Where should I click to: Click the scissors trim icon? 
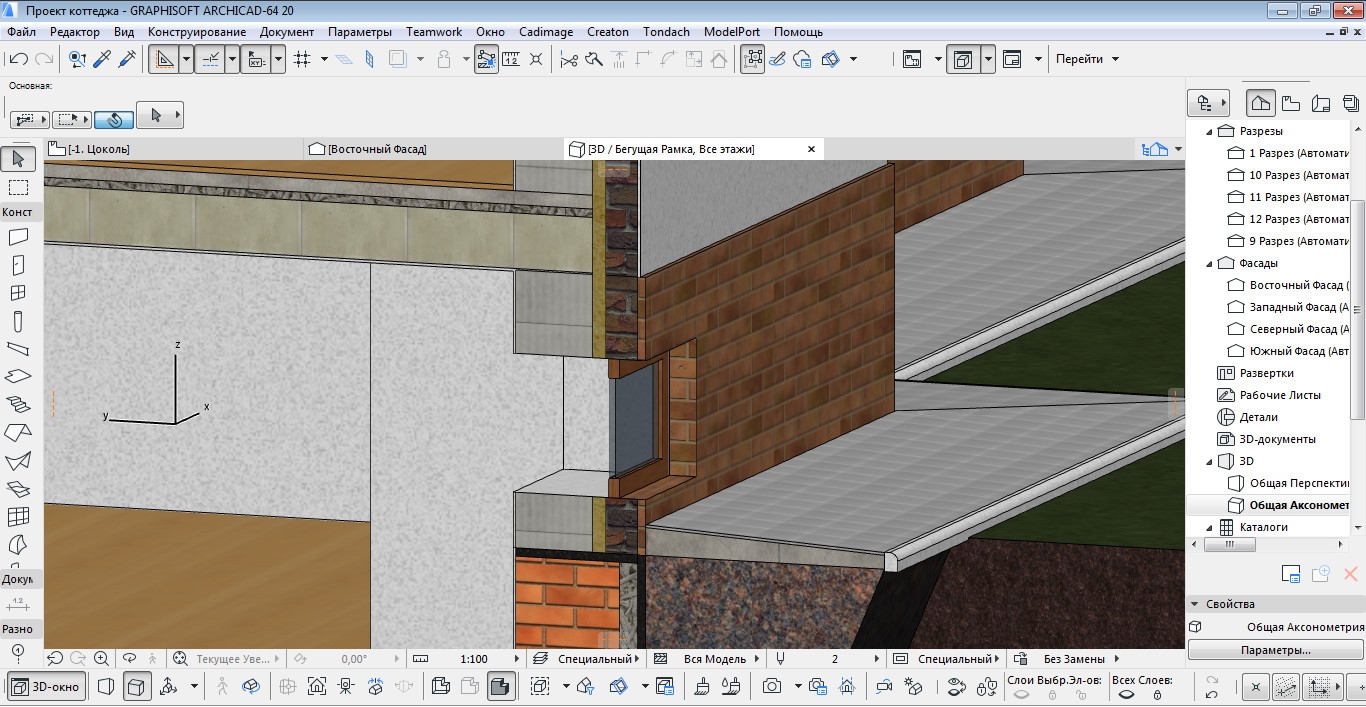point(569,60)
